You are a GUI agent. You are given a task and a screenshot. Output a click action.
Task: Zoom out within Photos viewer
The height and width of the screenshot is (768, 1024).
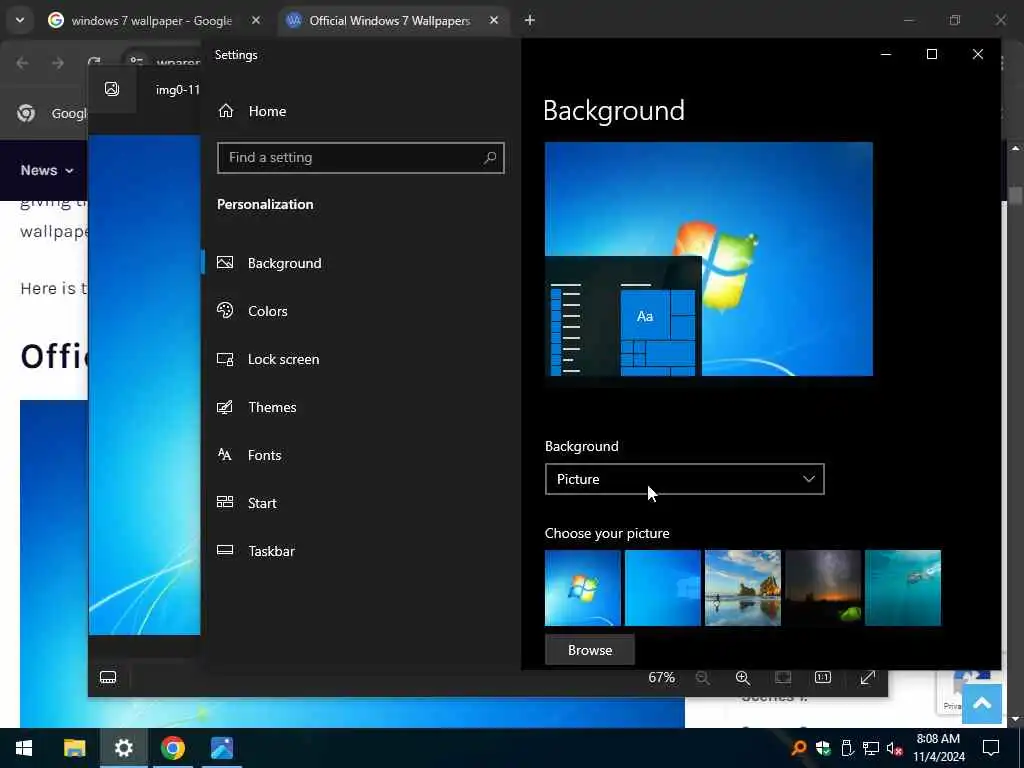(x=703, y=678)
